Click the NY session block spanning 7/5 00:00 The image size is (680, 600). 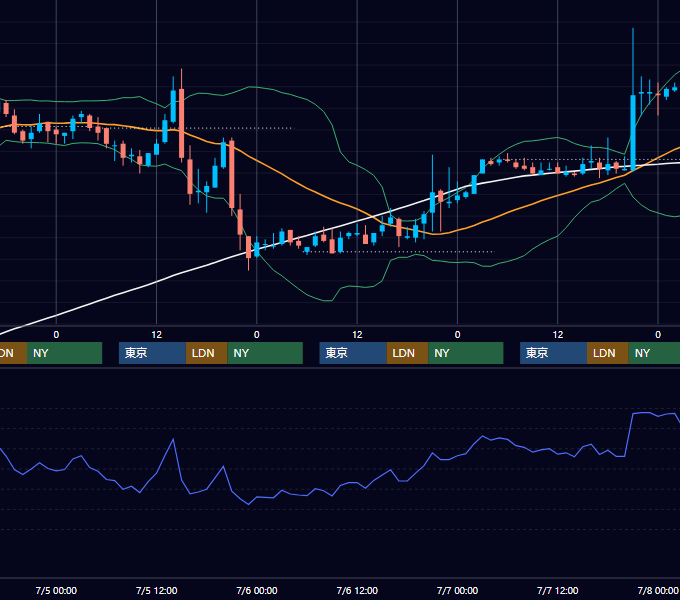pyautogui.click(x=64, y=353)
